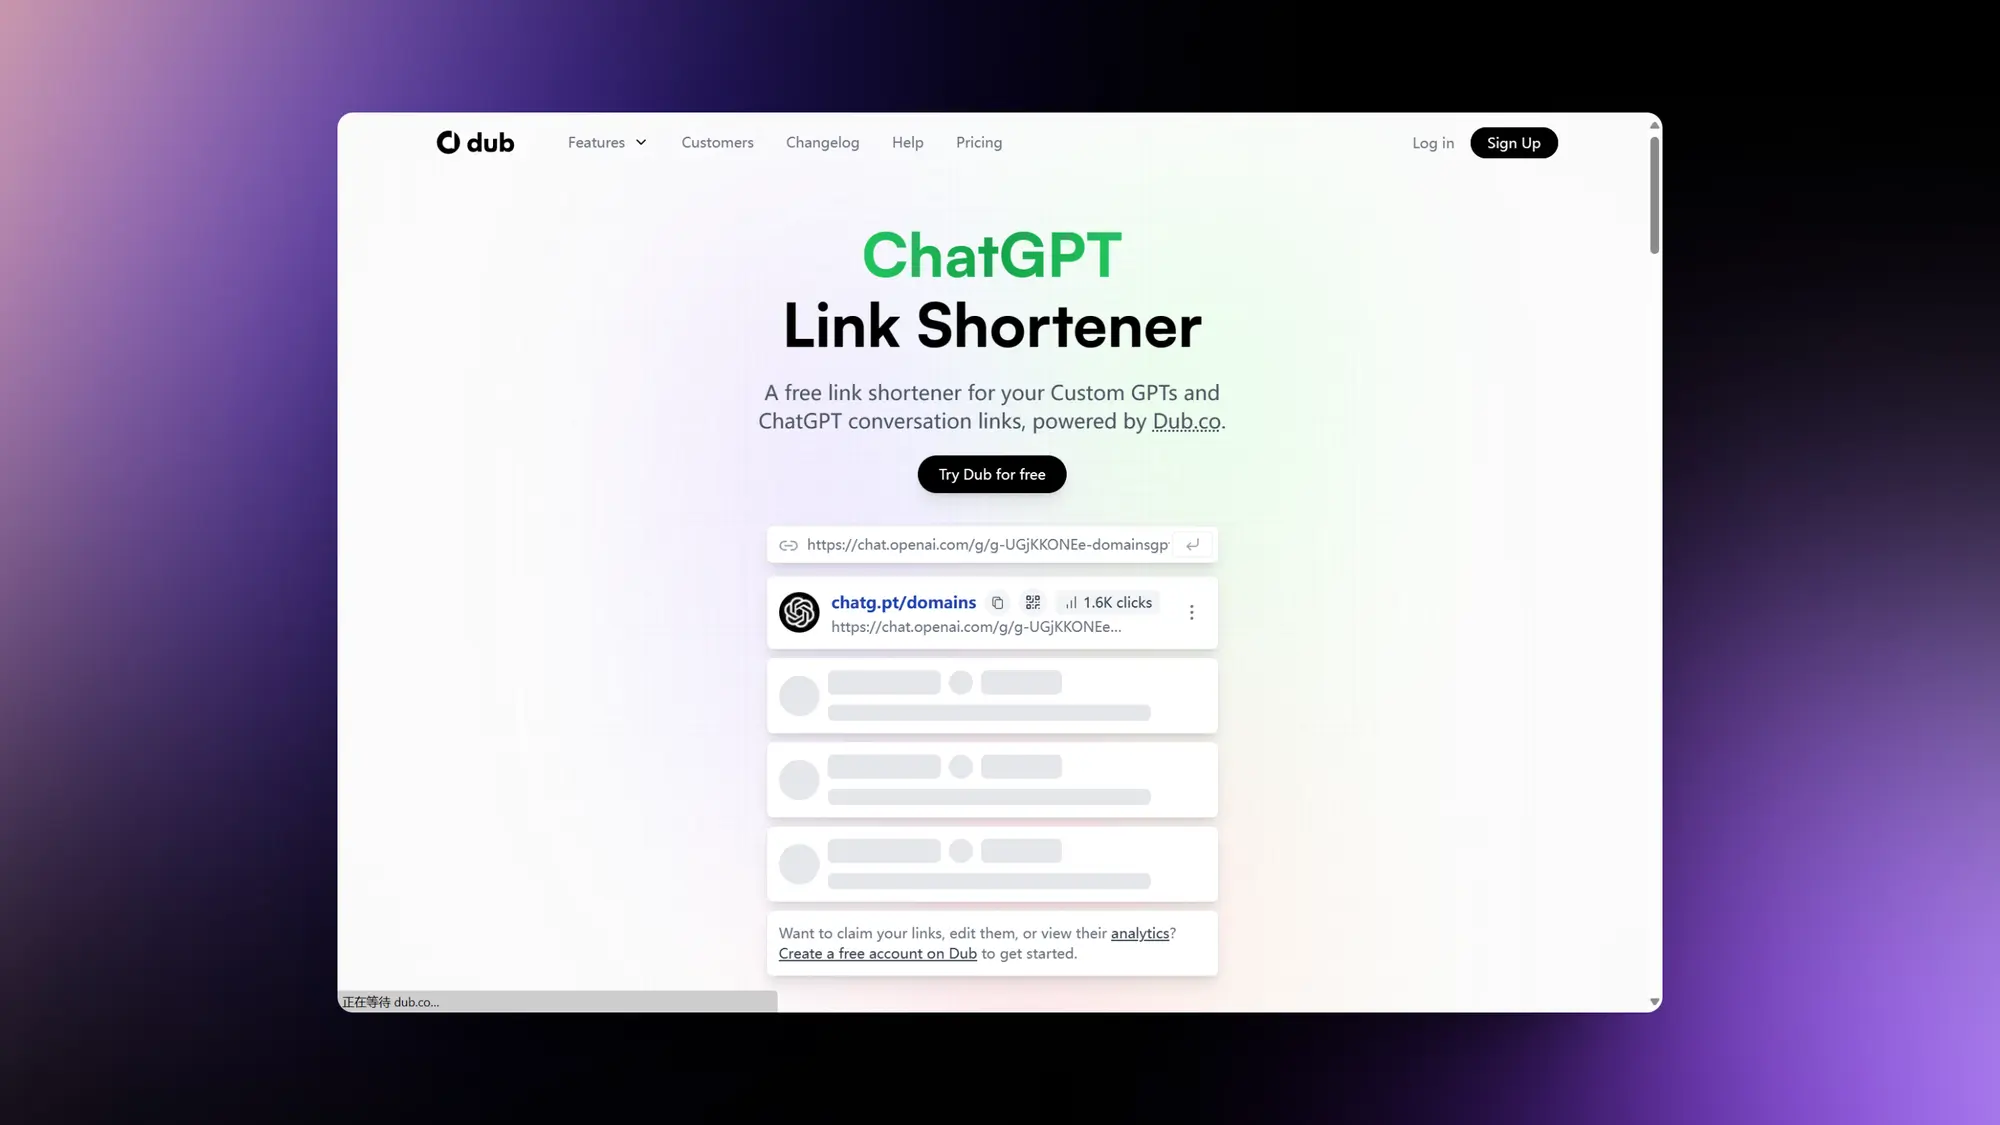
Task: Click the link chain icon in input field
Action: click(x=788, y=544)
